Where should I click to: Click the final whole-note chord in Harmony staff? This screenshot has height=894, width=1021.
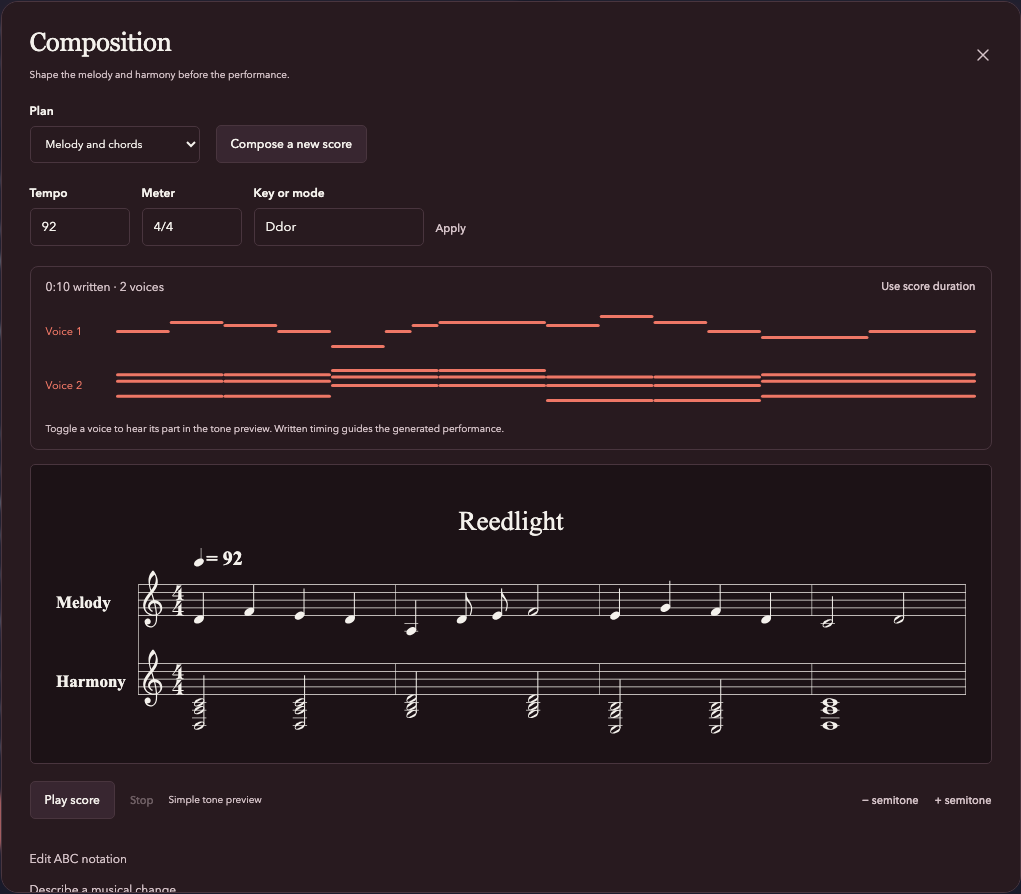(x=830, y=714)
